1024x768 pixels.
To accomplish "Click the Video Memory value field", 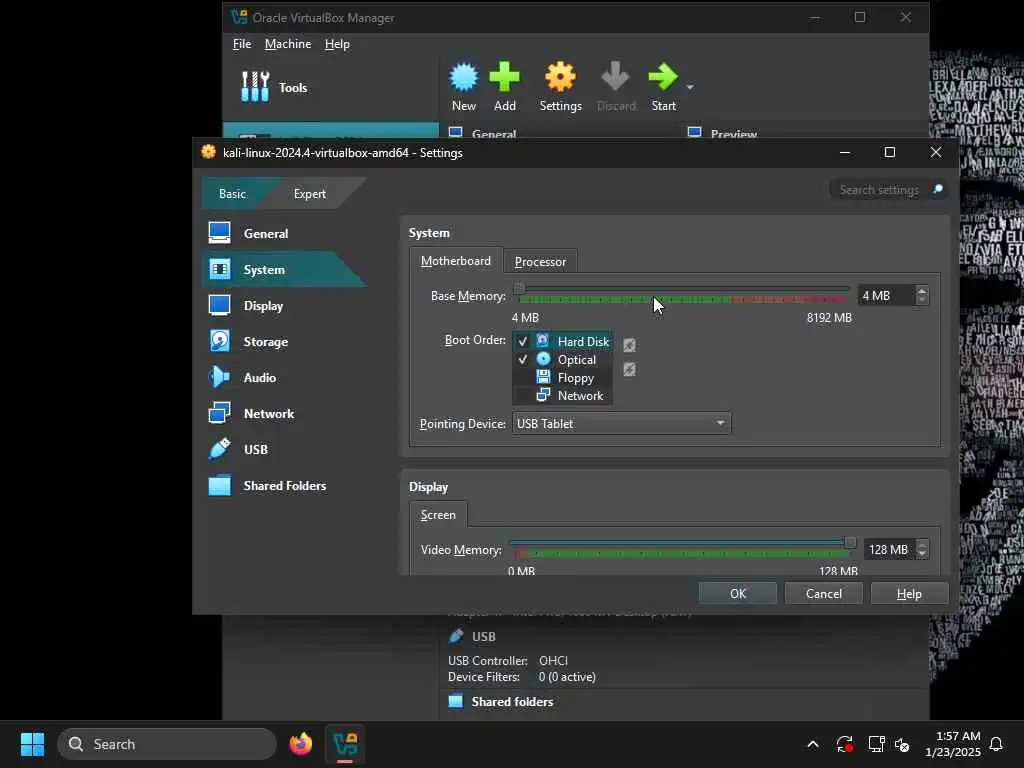I will (889, 549).
